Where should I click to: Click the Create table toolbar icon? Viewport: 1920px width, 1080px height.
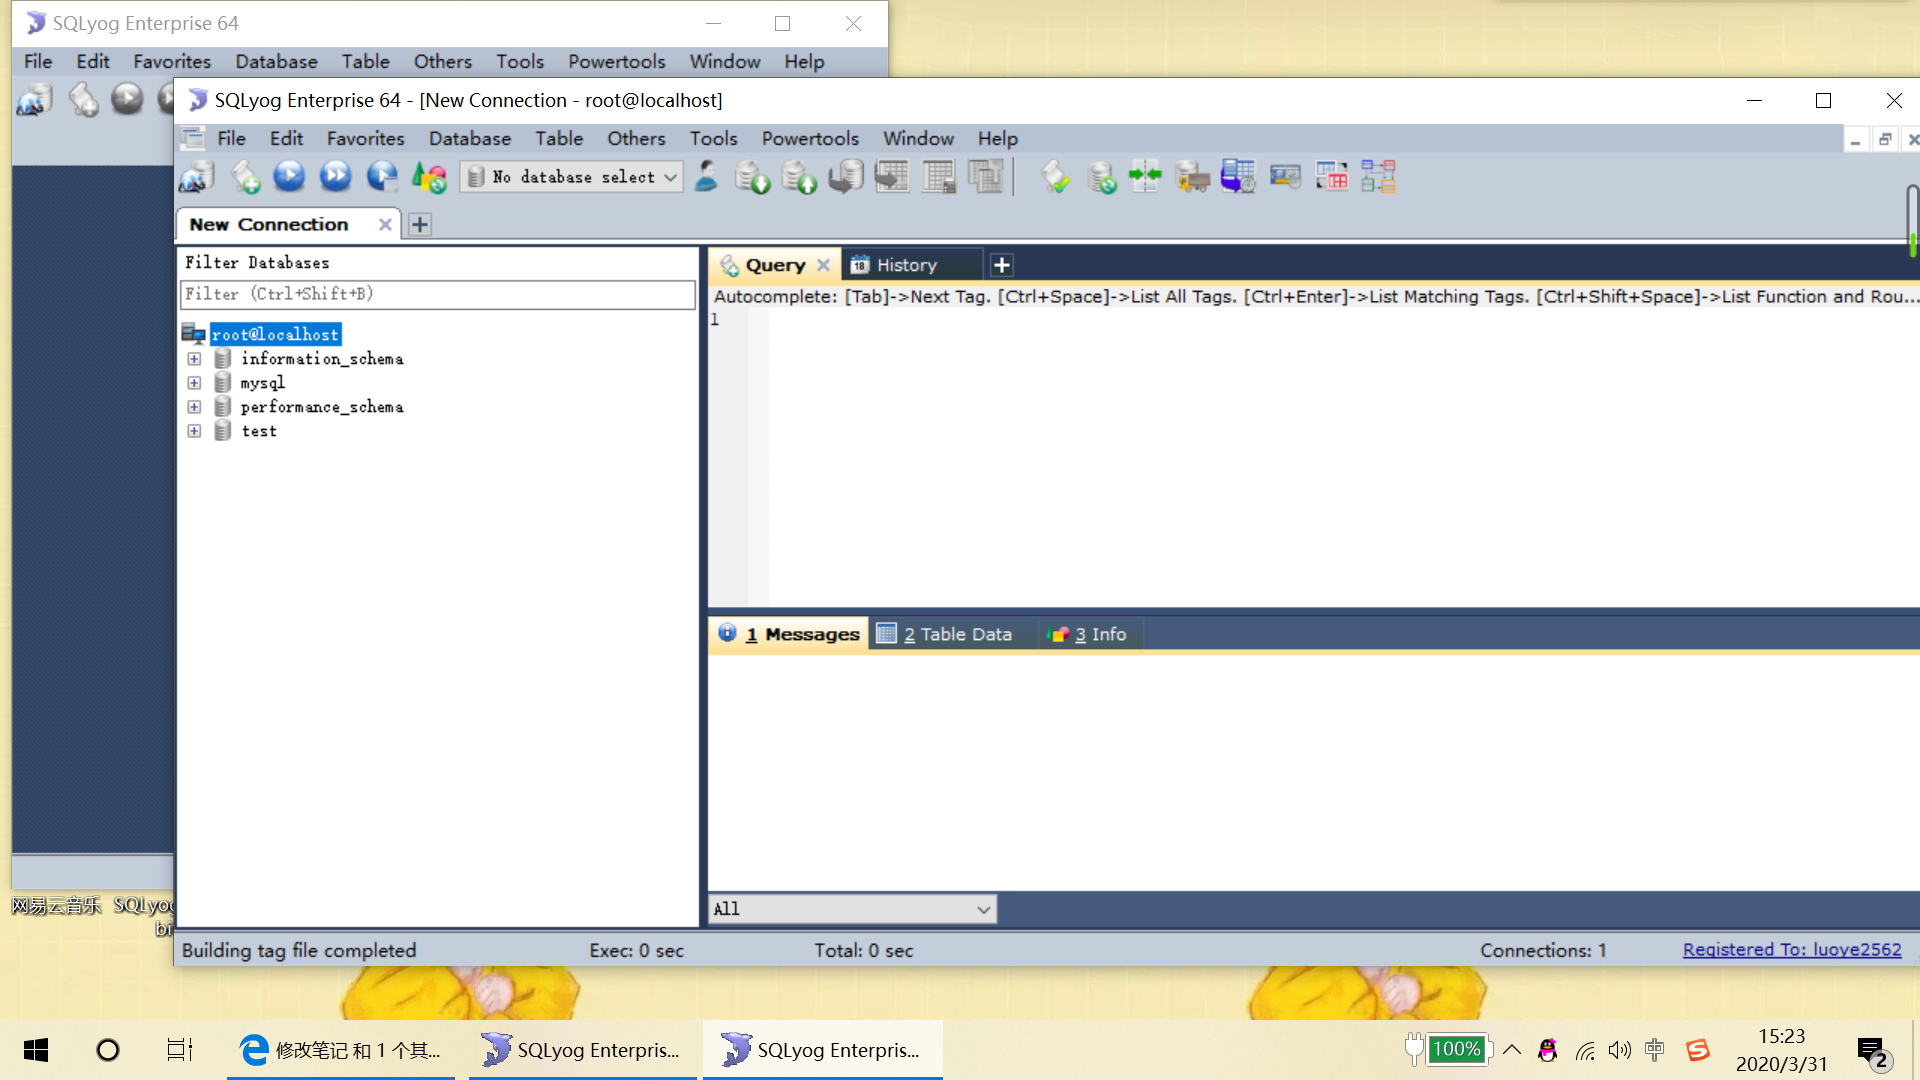(x=892, y=176)
